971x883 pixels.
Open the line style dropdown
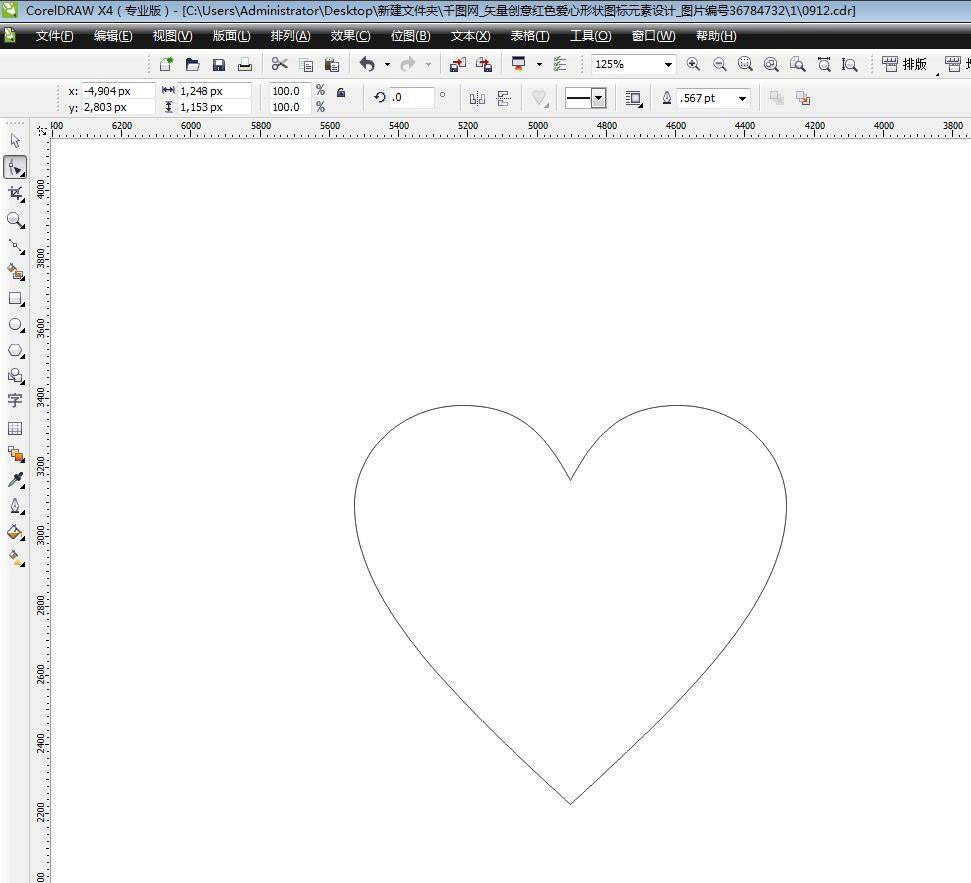click(598, 98)
